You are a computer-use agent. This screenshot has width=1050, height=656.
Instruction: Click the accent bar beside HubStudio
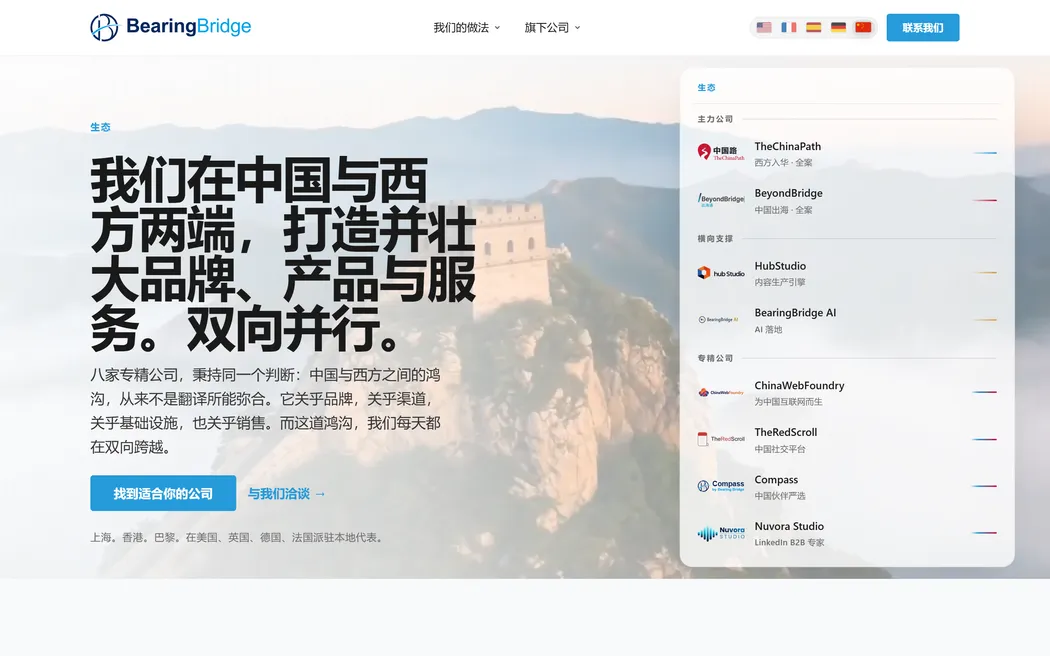(984, 273)
